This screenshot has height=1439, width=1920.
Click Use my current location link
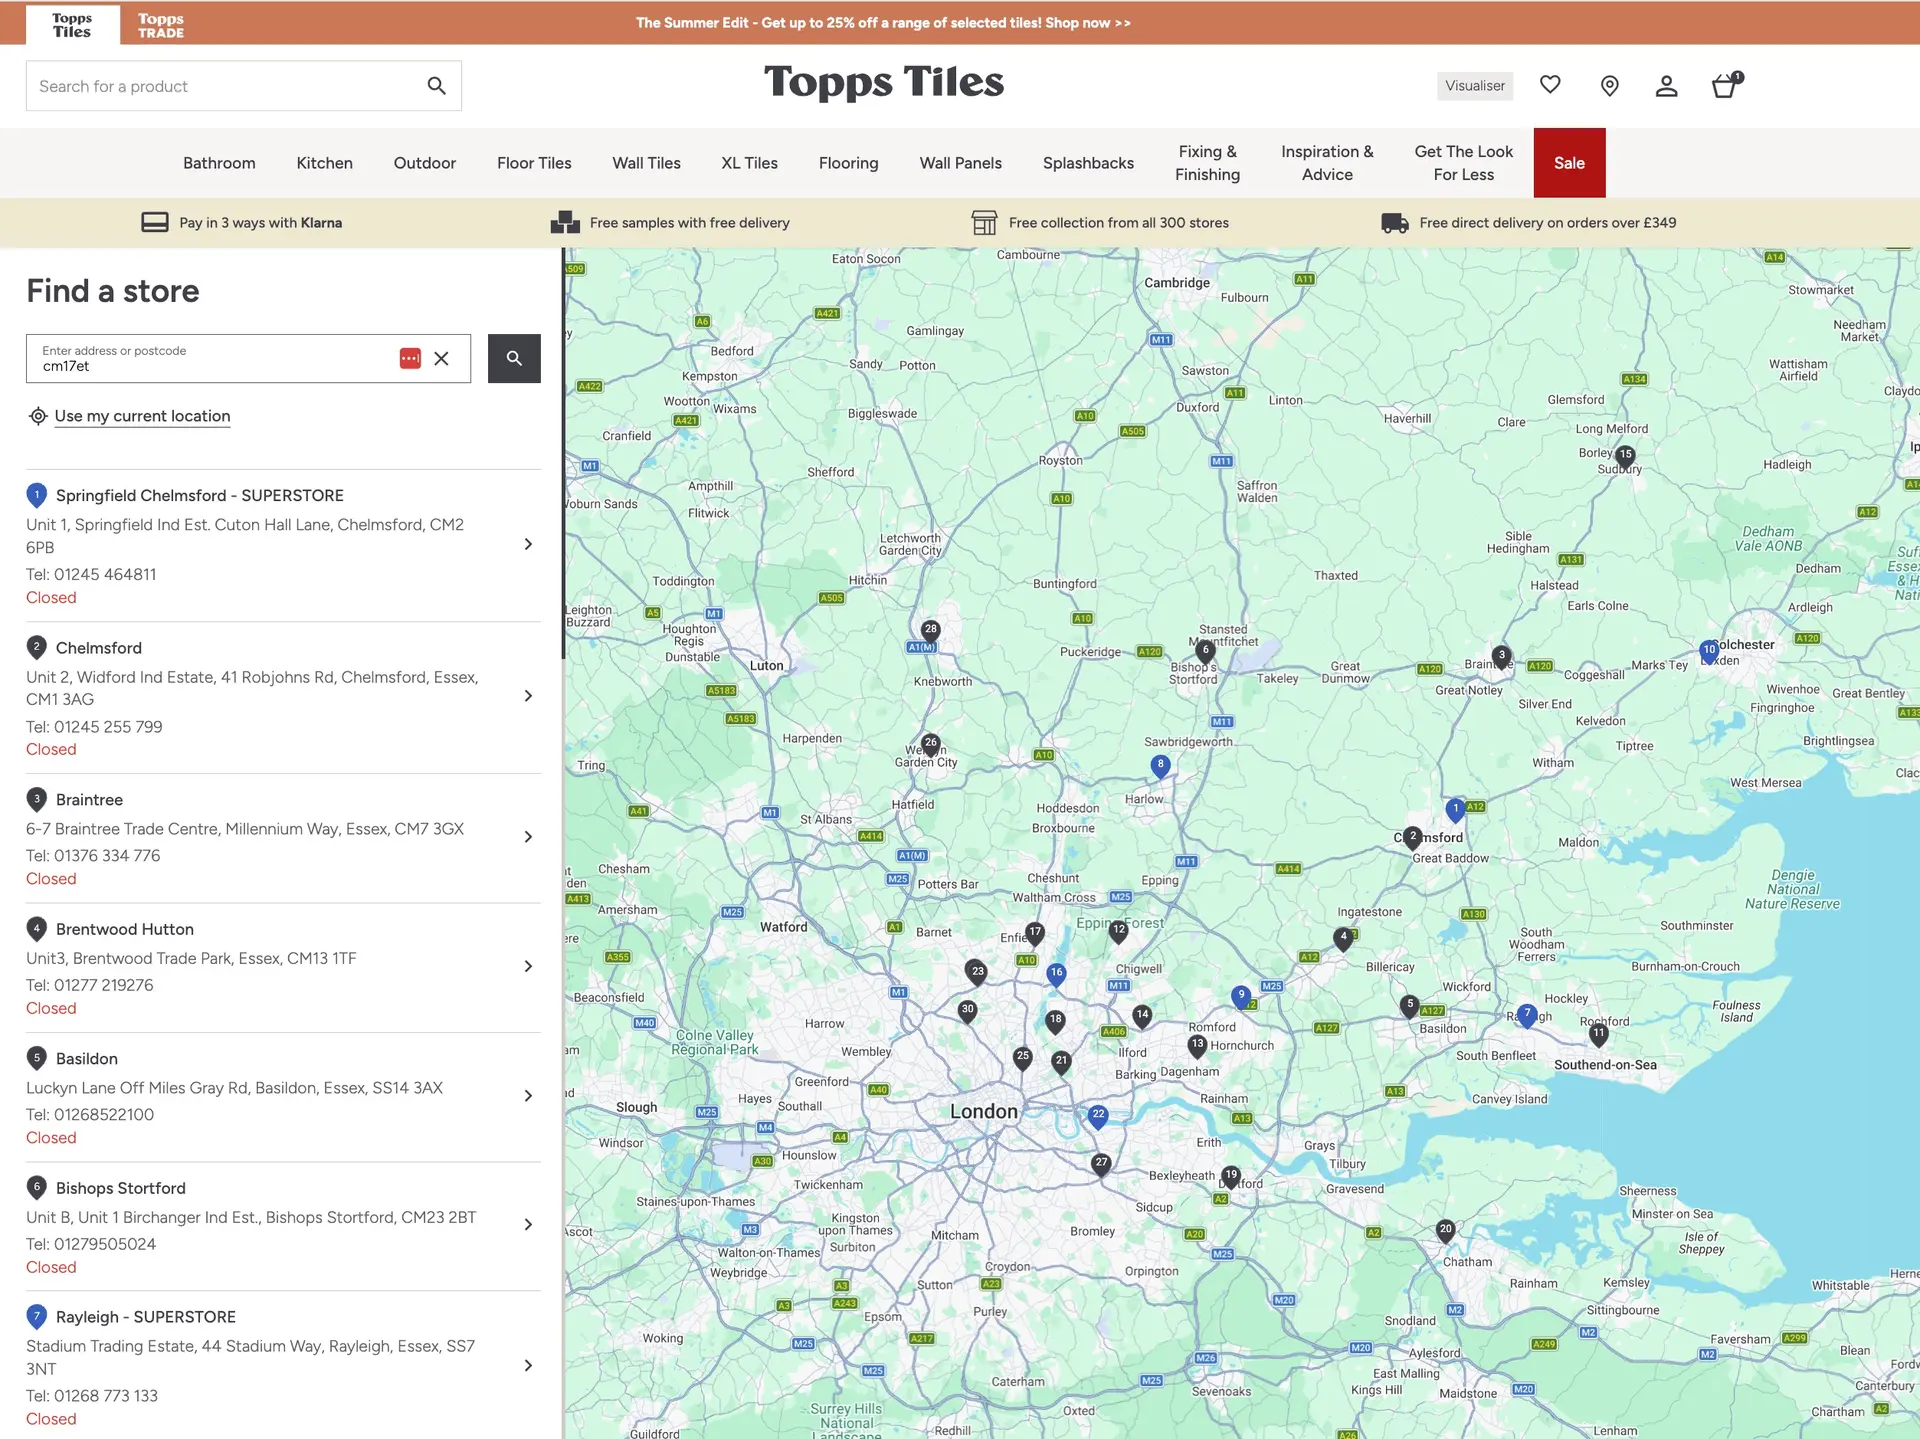[x=142, y=416]
